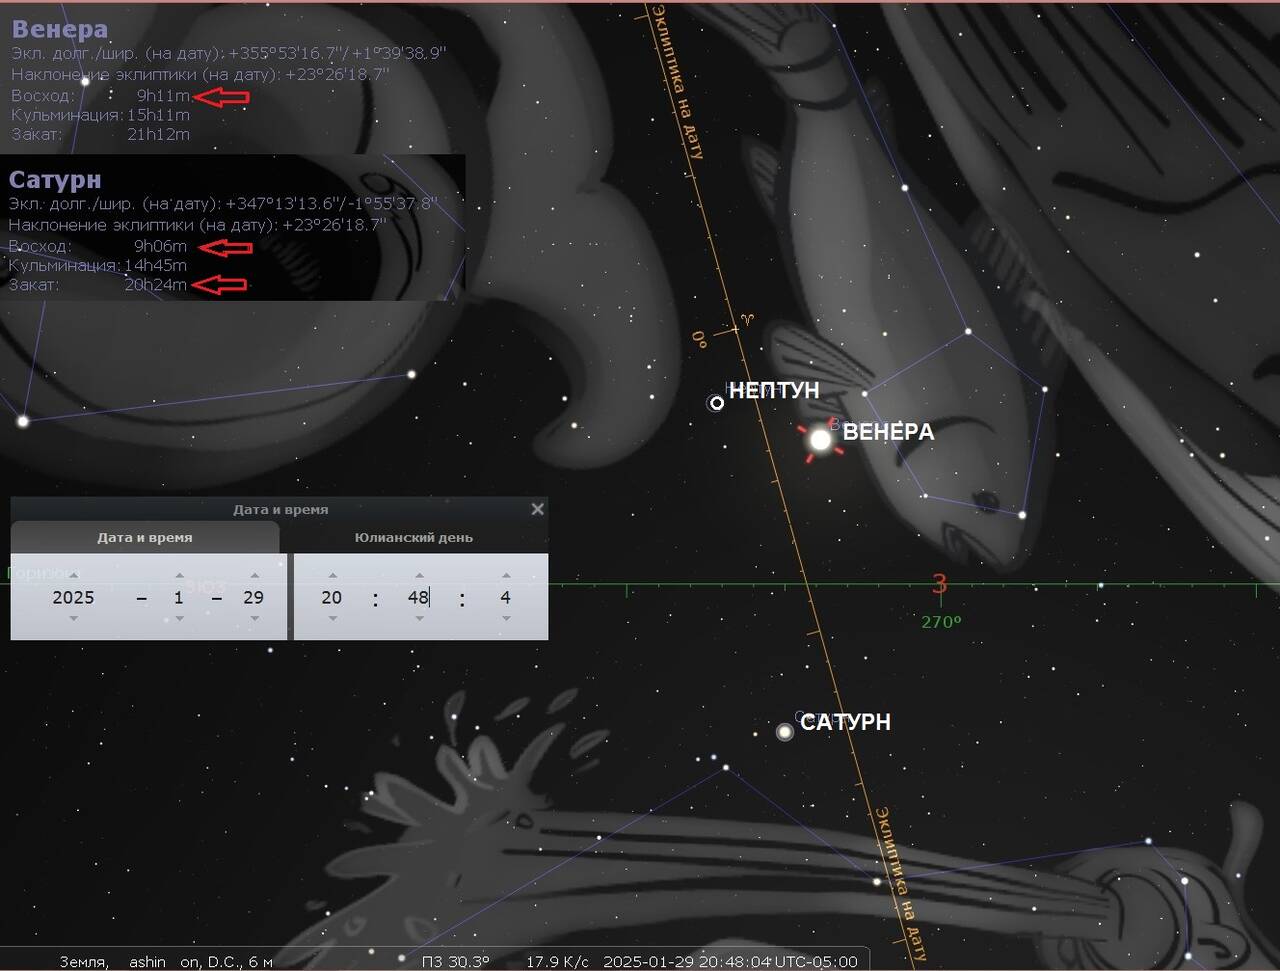Click the 17.9 К/с frame rate readout

tap(558, 962)
